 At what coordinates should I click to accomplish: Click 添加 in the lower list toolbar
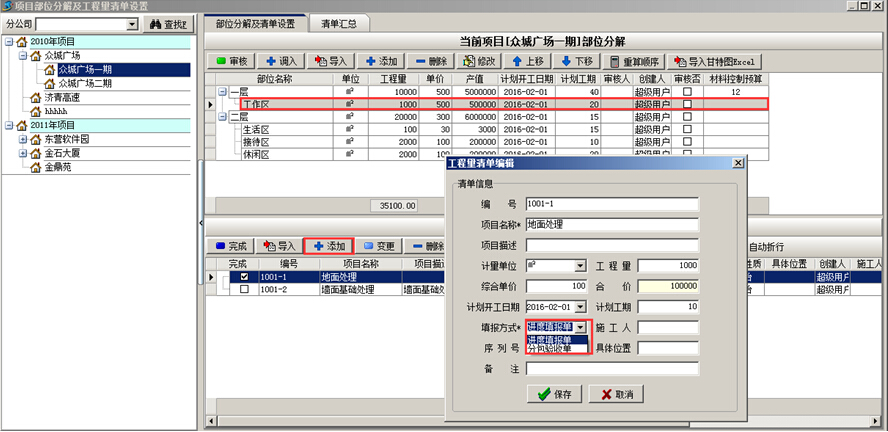click(327, 246)
